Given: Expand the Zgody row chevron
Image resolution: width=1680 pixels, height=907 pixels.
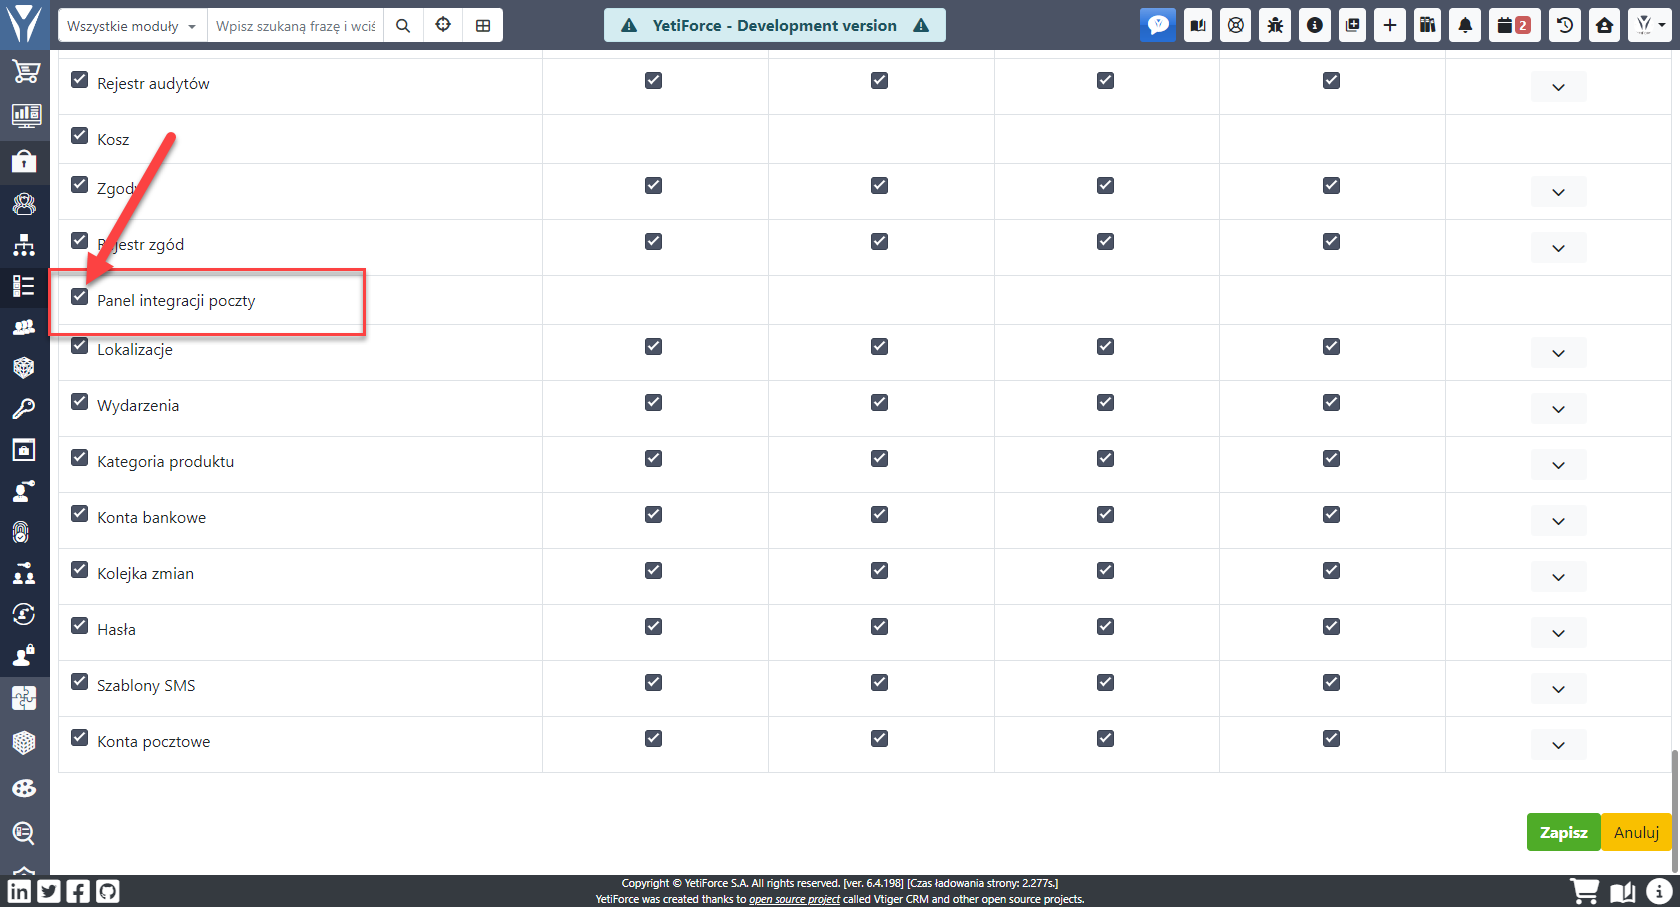Looking at the screenshot, I should (1558, 192).
